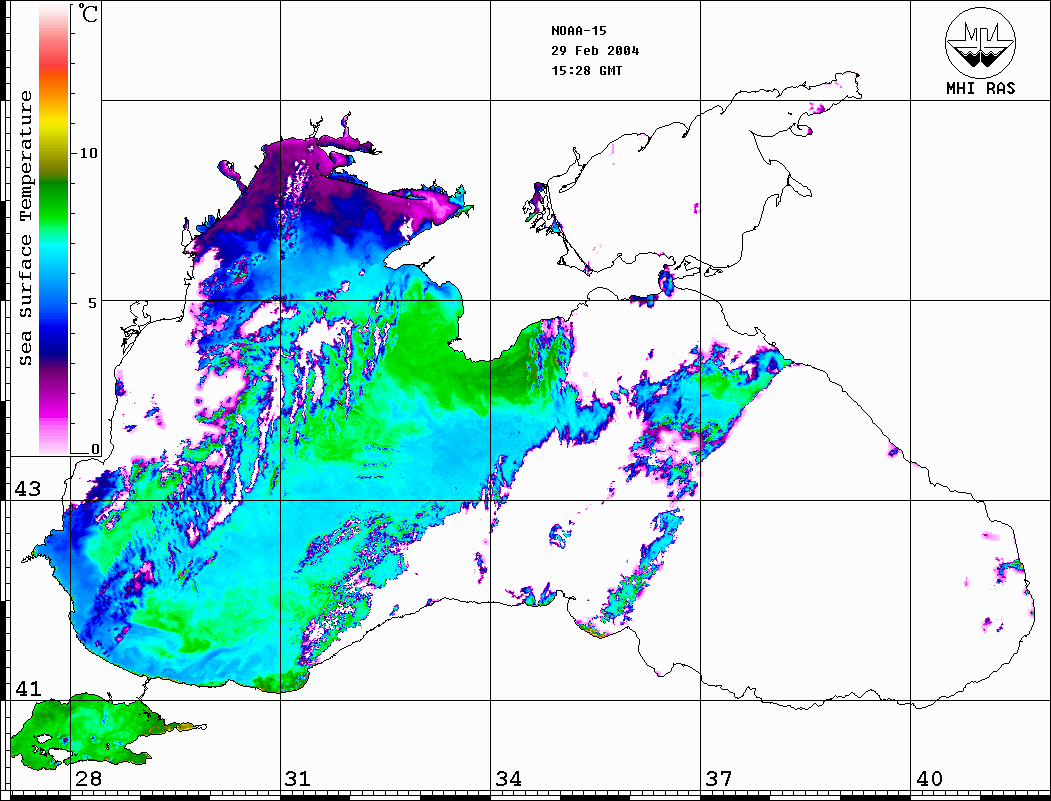Click longitude label '28'
The image size is (1051, 801).
pyautogui.click(x=88, y=779)
